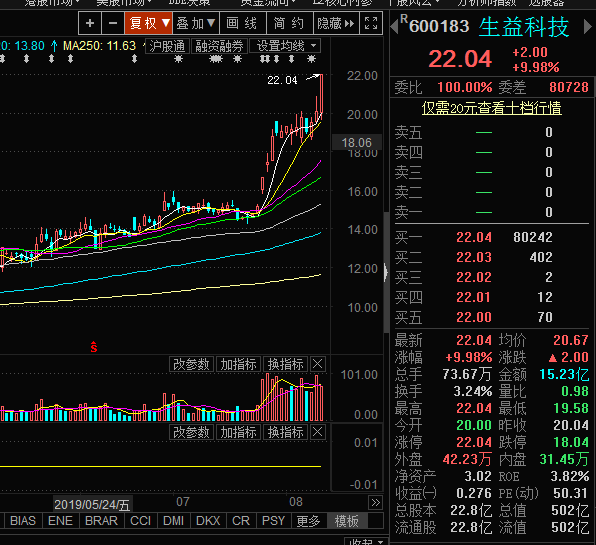The image size is (596, 545).
Task: Click the MA250: 11.63 label
Action: click(99, 46)
